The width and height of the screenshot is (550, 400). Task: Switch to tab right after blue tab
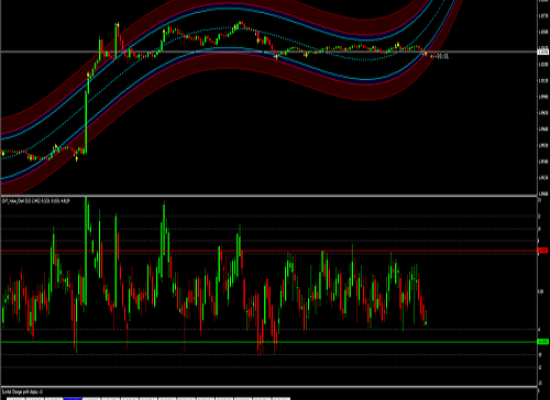(92, 398)
